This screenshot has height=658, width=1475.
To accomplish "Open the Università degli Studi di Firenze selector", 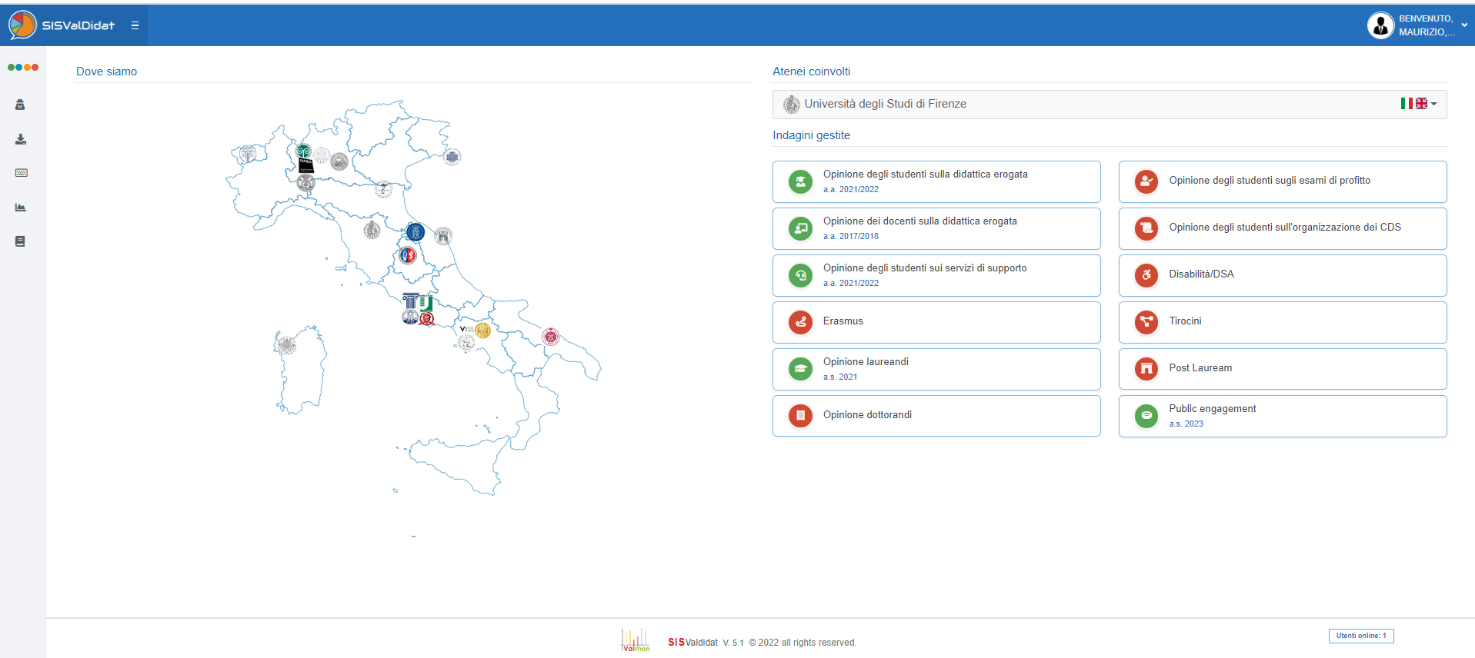I will [x=1109, y=104].
